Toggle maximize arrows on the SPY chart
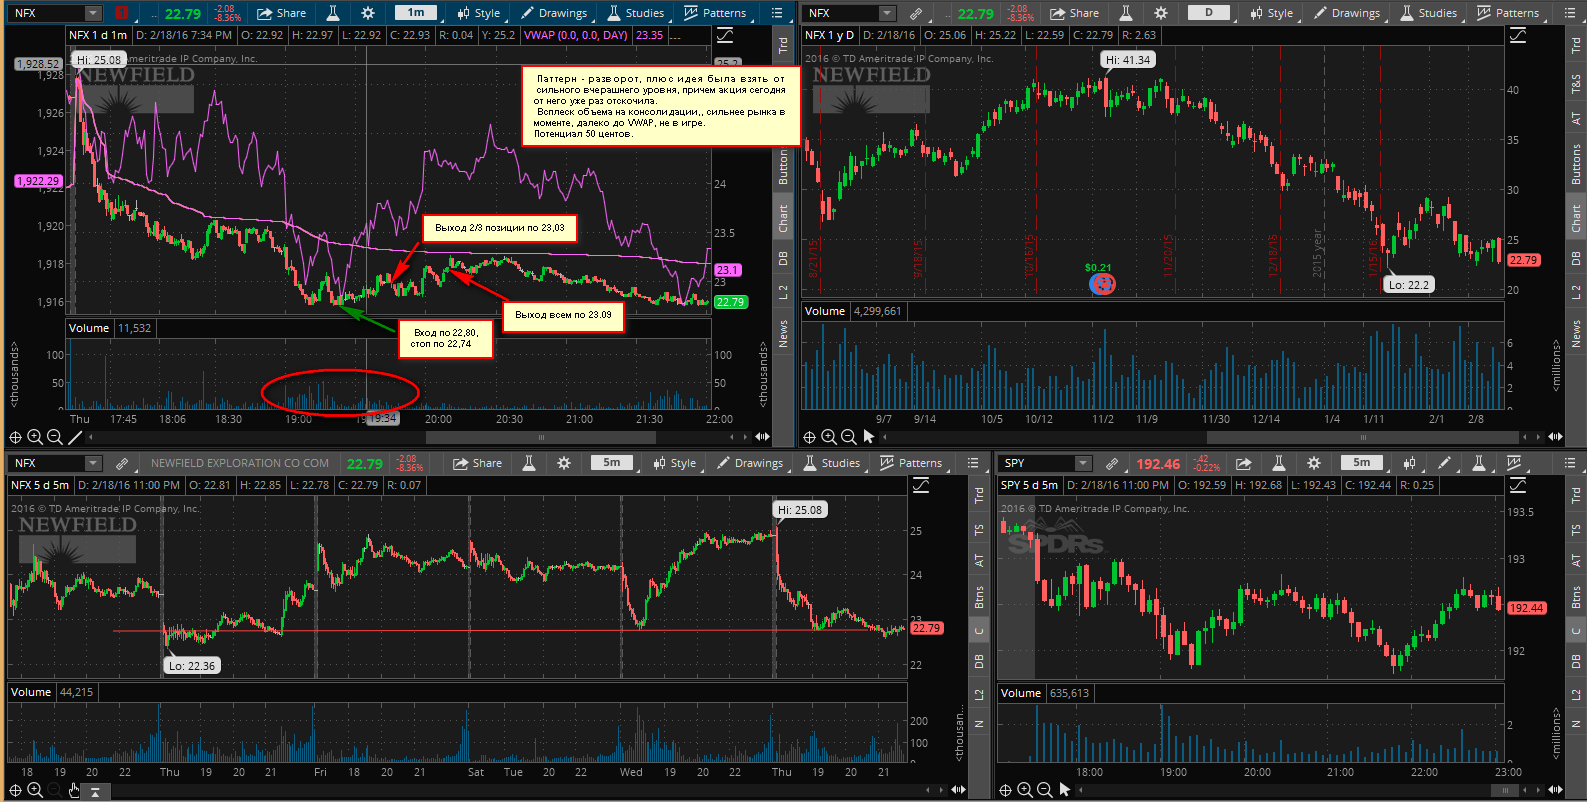 (x=1556, y=790)
